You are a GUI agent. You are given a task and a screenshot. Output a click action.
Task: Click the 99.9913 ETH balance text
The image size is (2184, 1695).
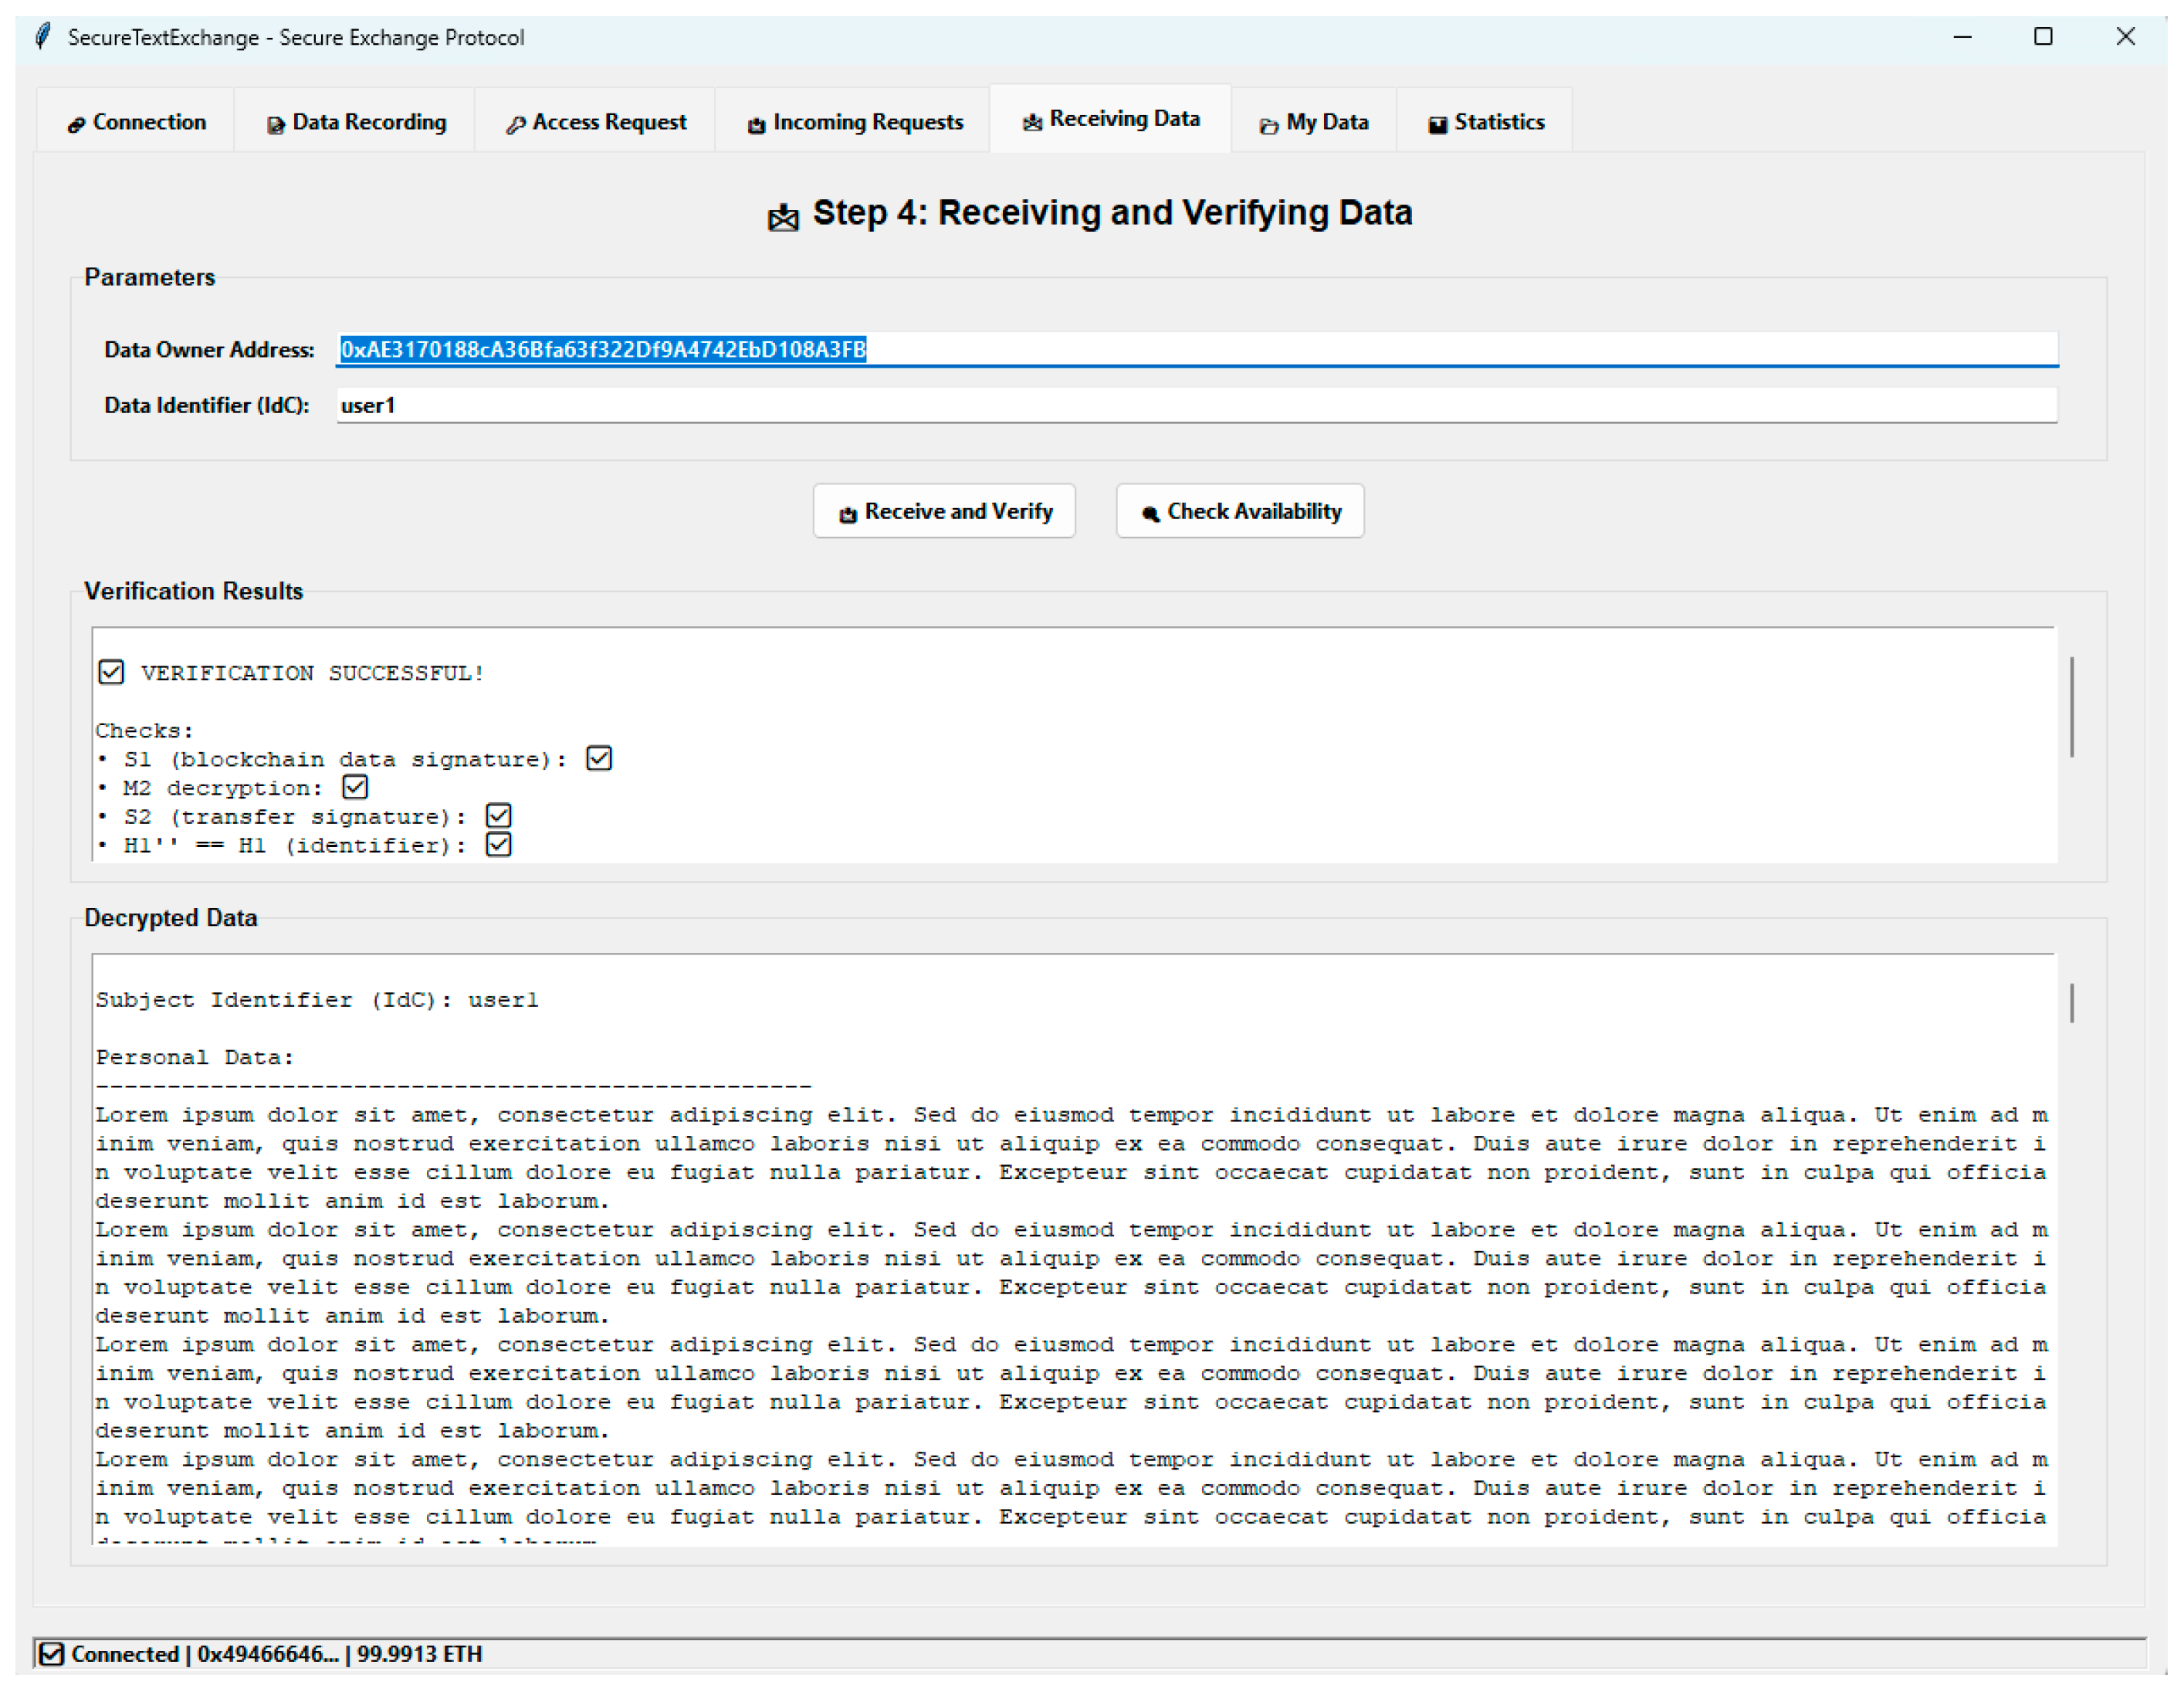(x=420, y=1654)
